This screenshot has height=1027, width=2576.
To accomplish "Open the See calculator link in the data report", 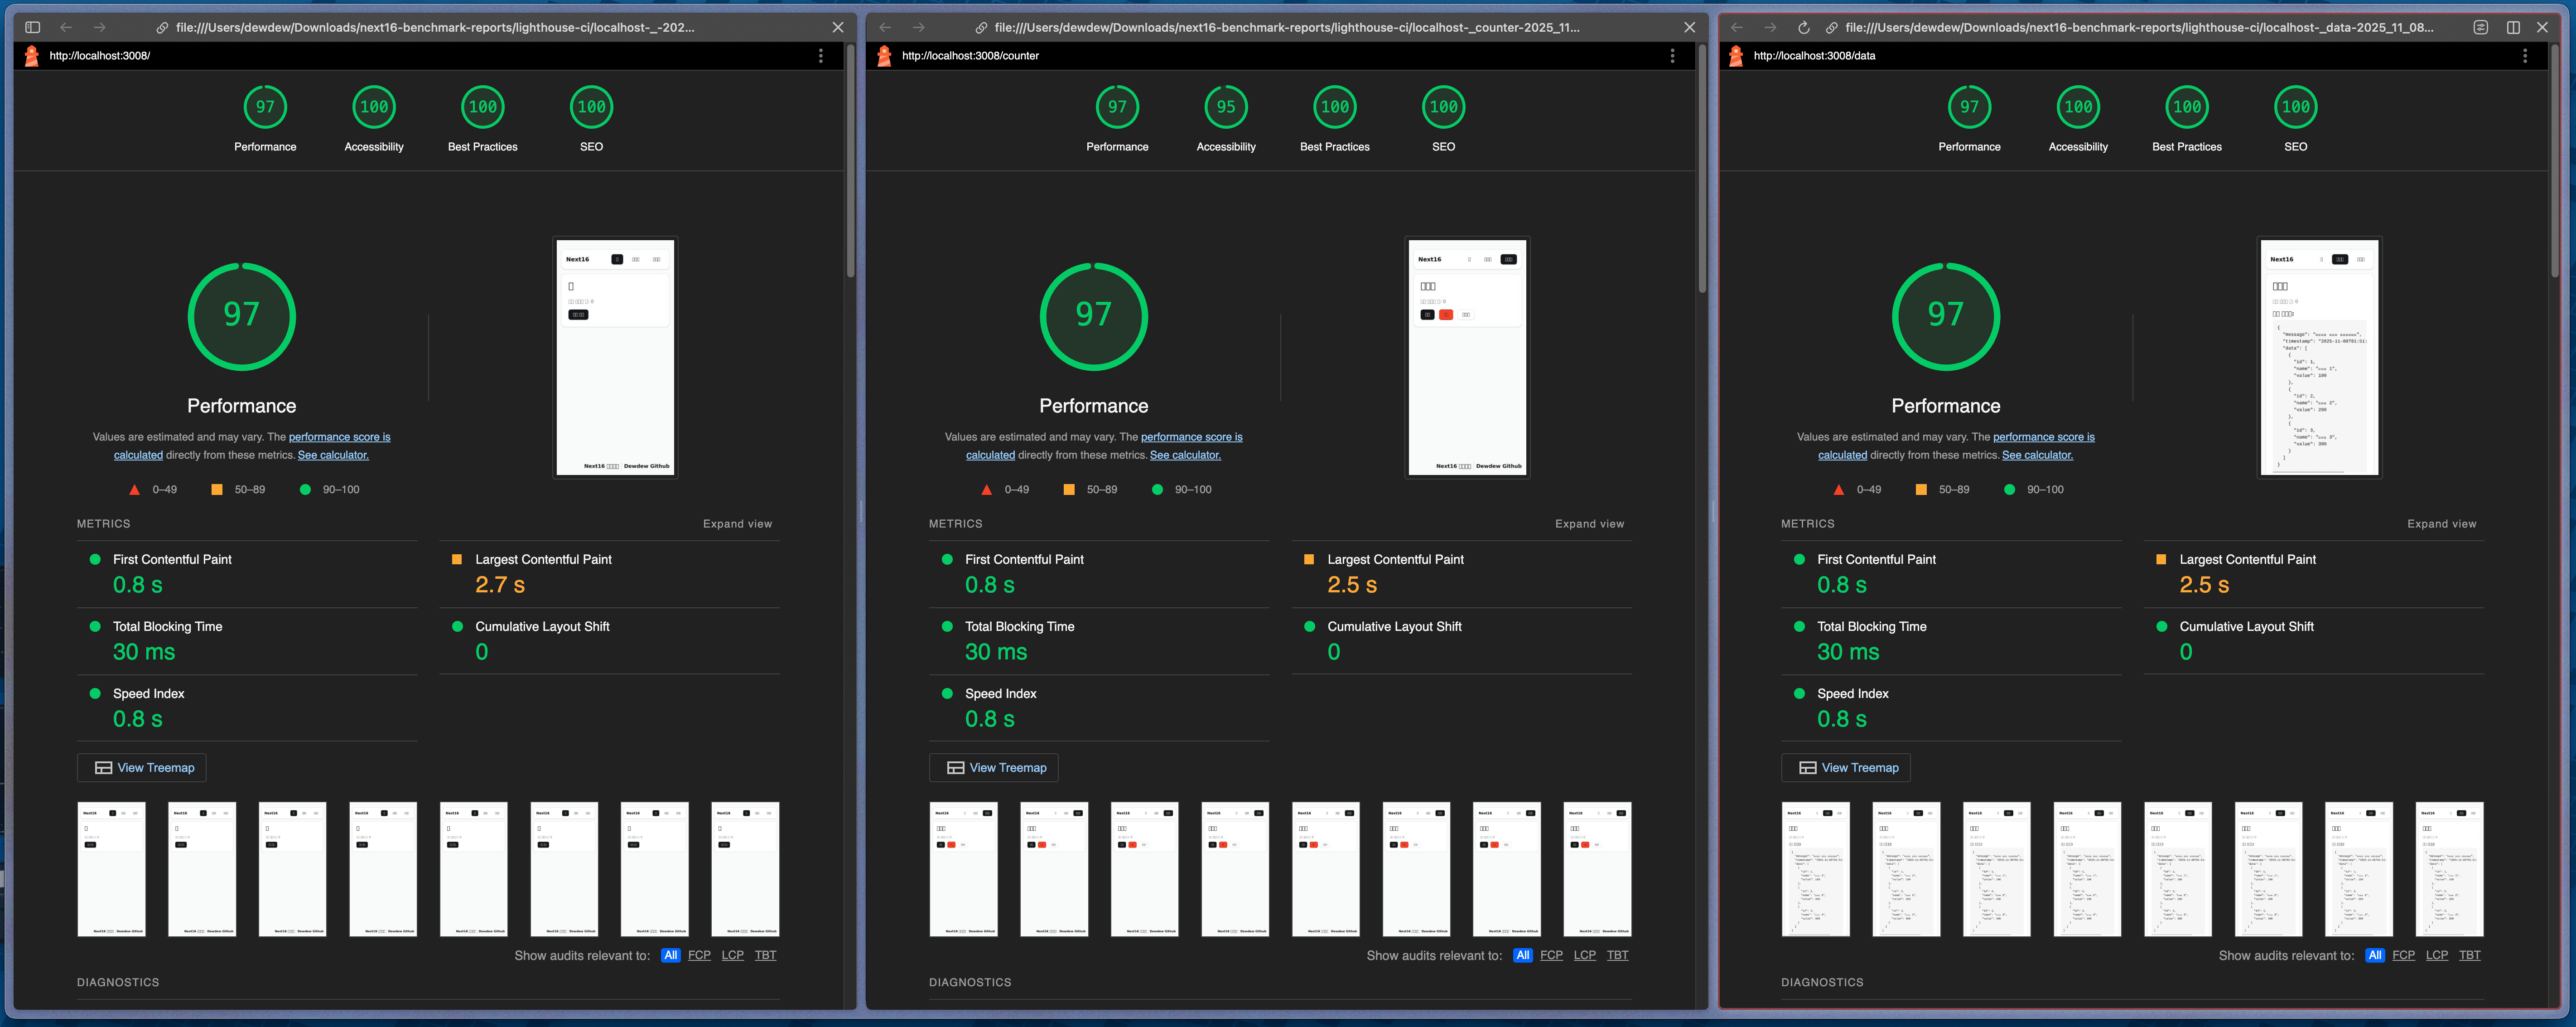I will pos(2037,454).
